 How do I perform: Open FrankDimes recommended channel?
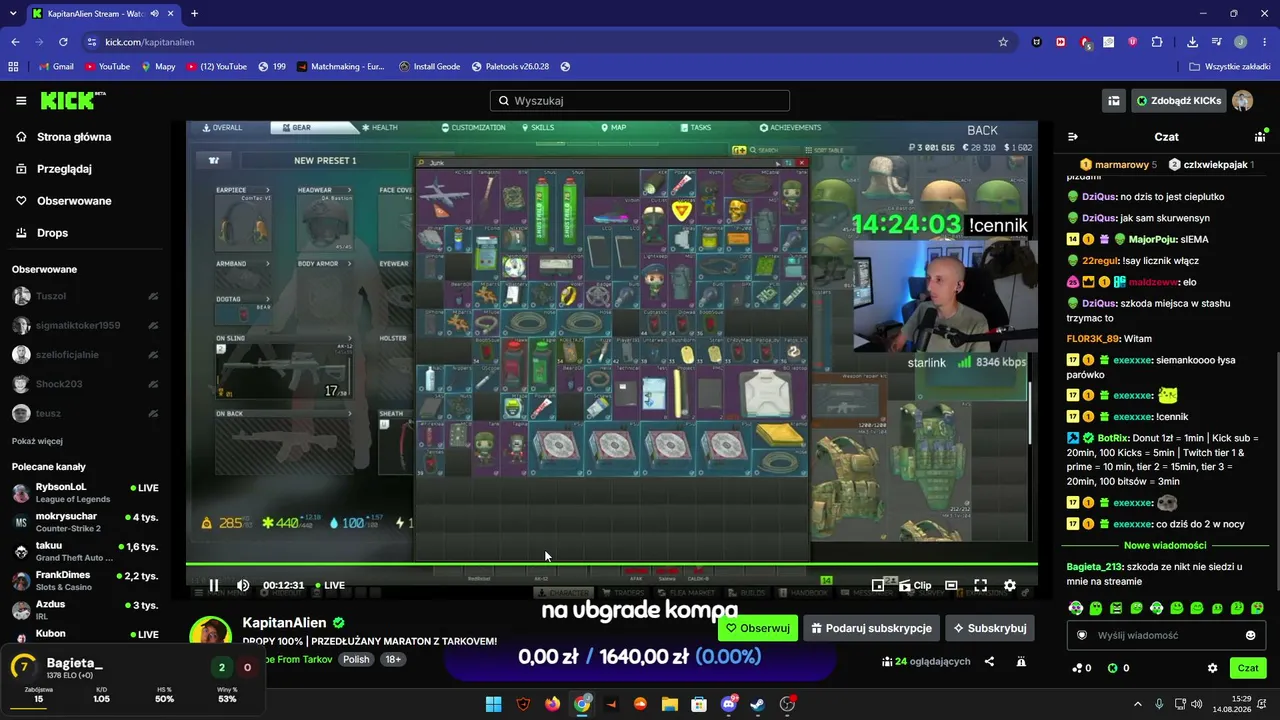[85, 580]
